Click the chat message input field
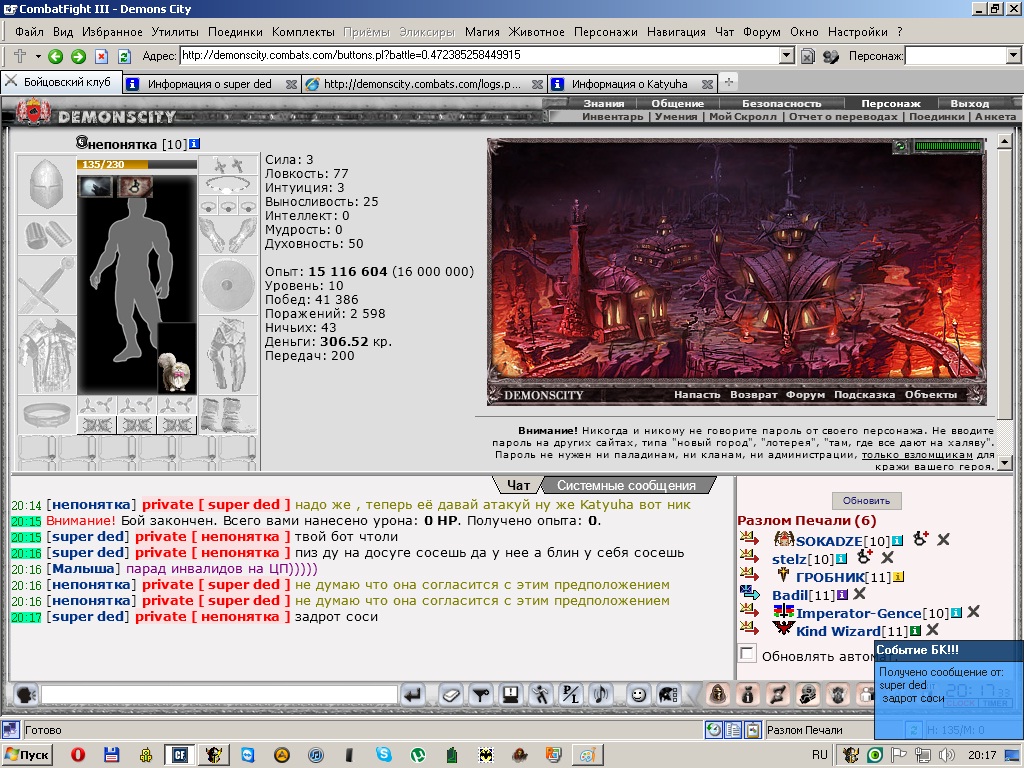Screen dimensions: 1024x768 pyautogui.click(x=219, y=694)
